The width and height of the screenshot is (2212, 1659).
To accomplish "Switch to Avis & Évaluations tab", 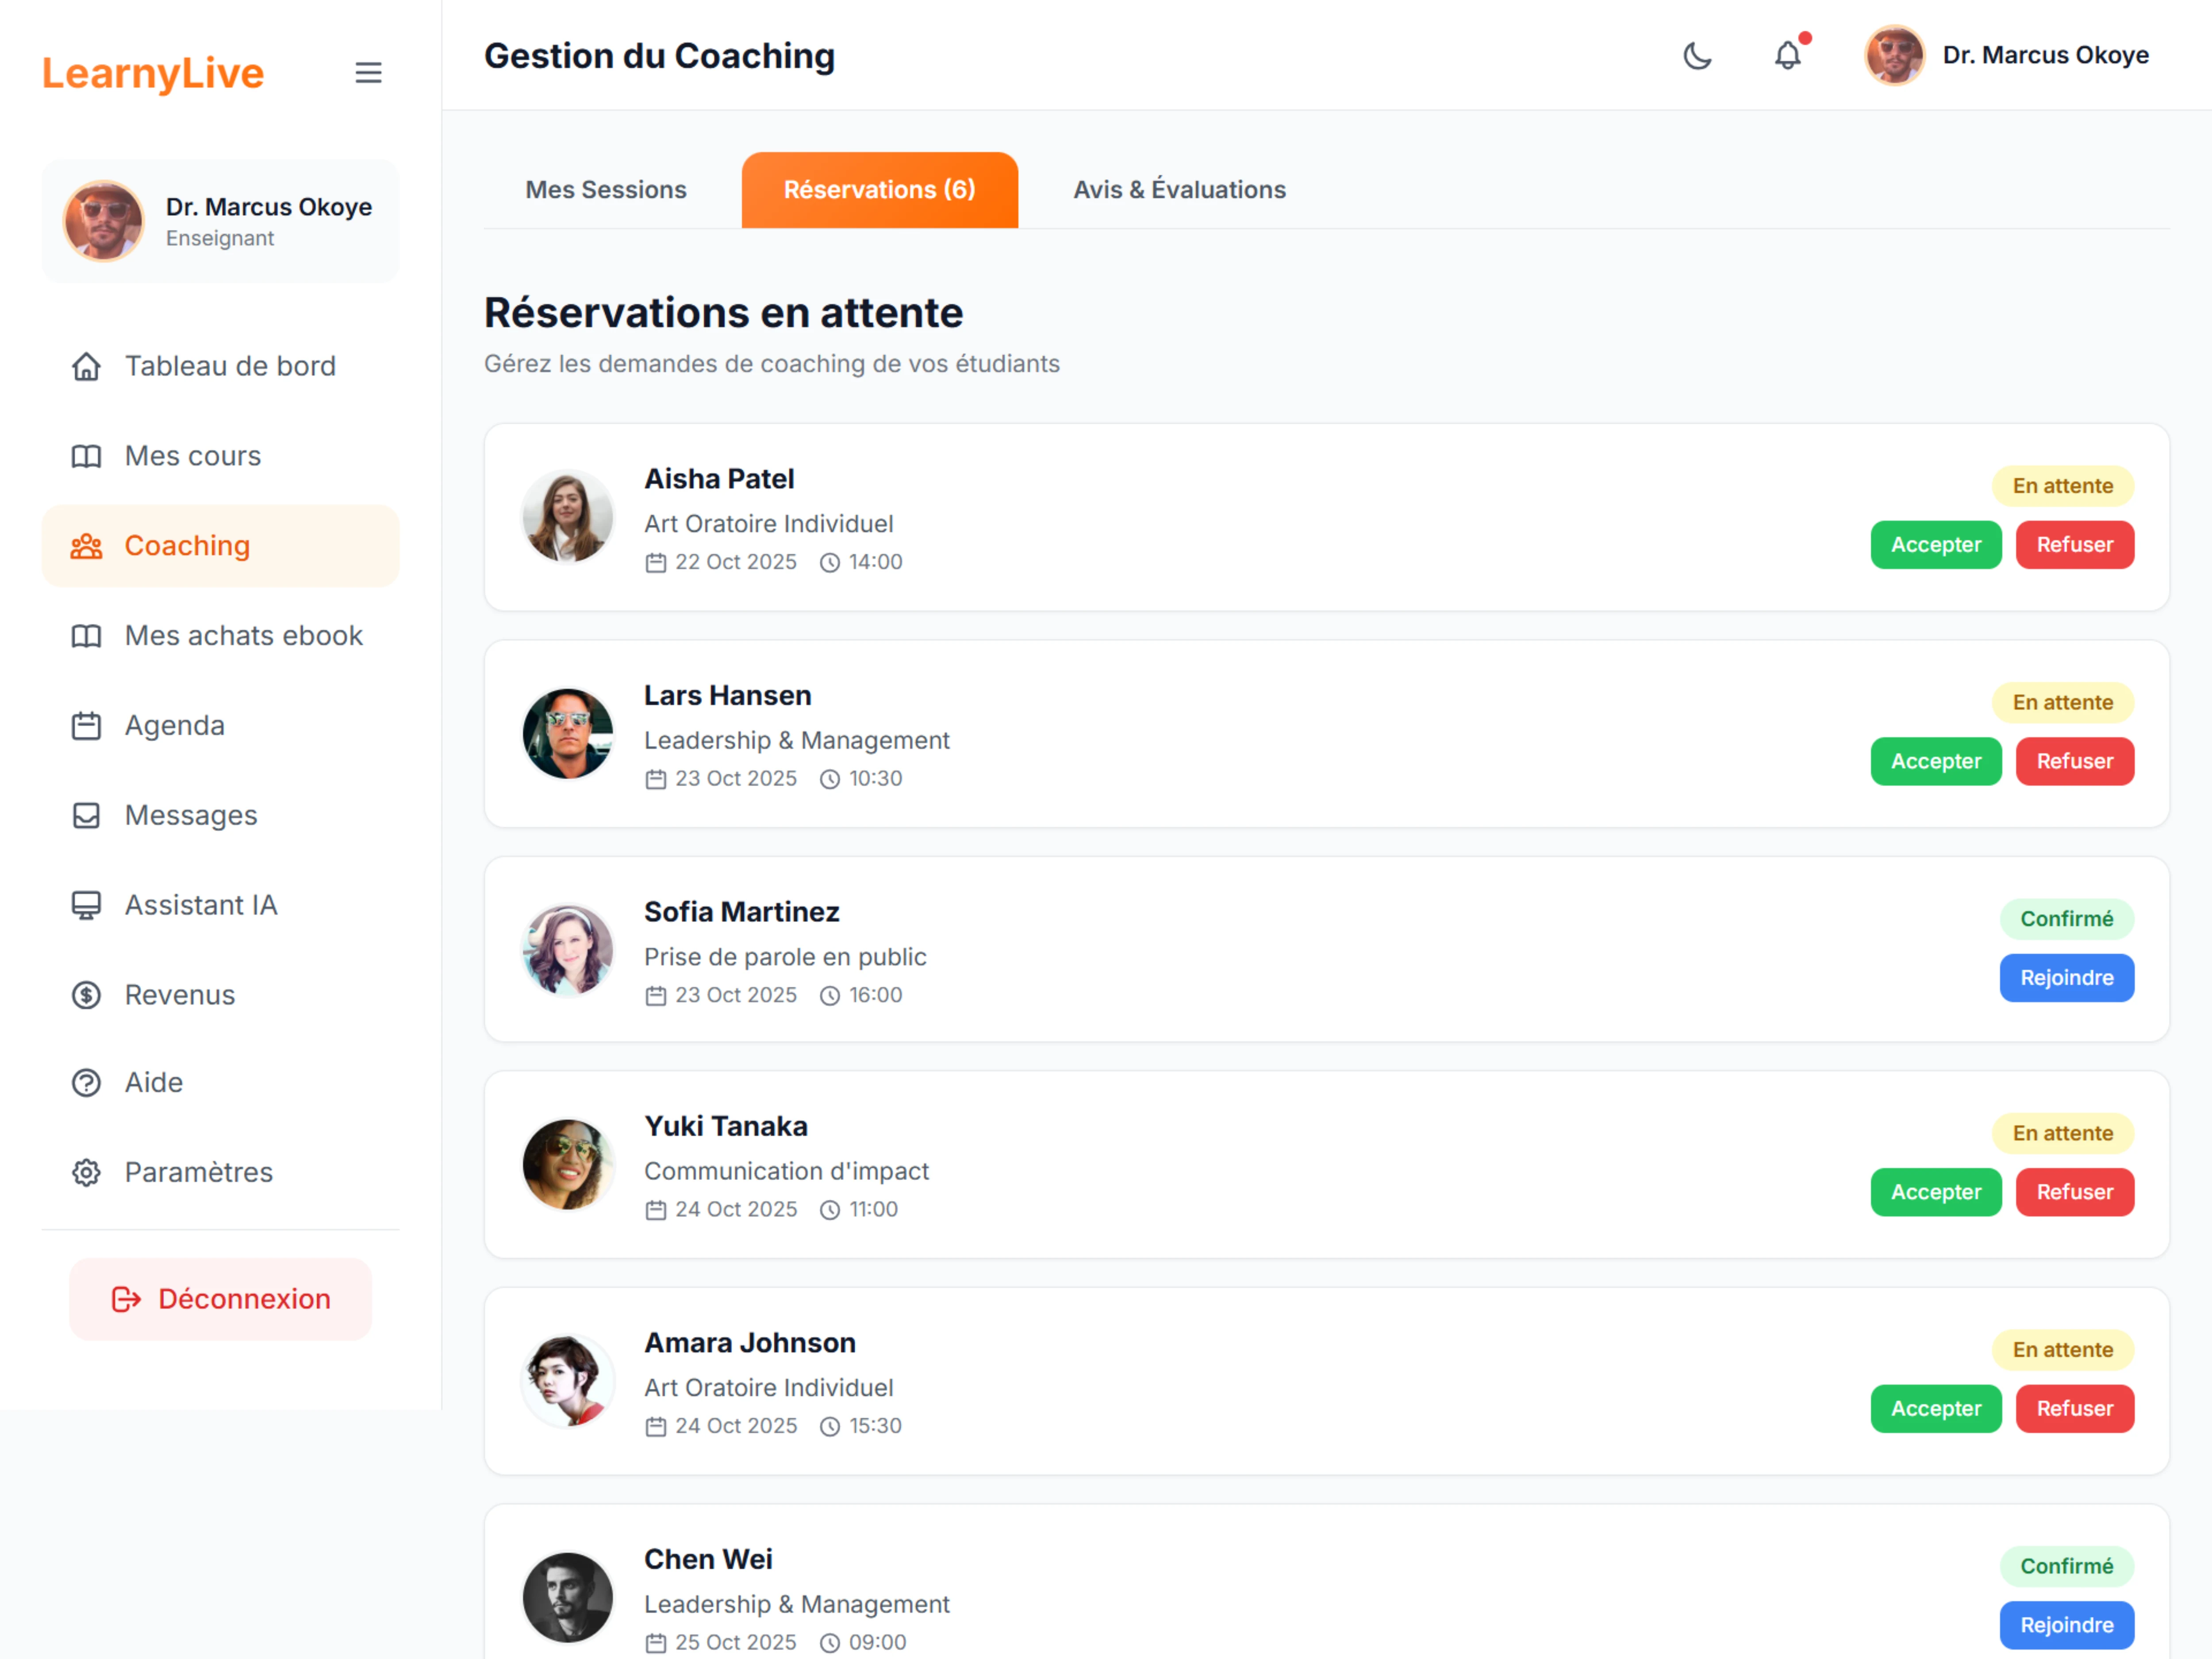I will 1179,190.
